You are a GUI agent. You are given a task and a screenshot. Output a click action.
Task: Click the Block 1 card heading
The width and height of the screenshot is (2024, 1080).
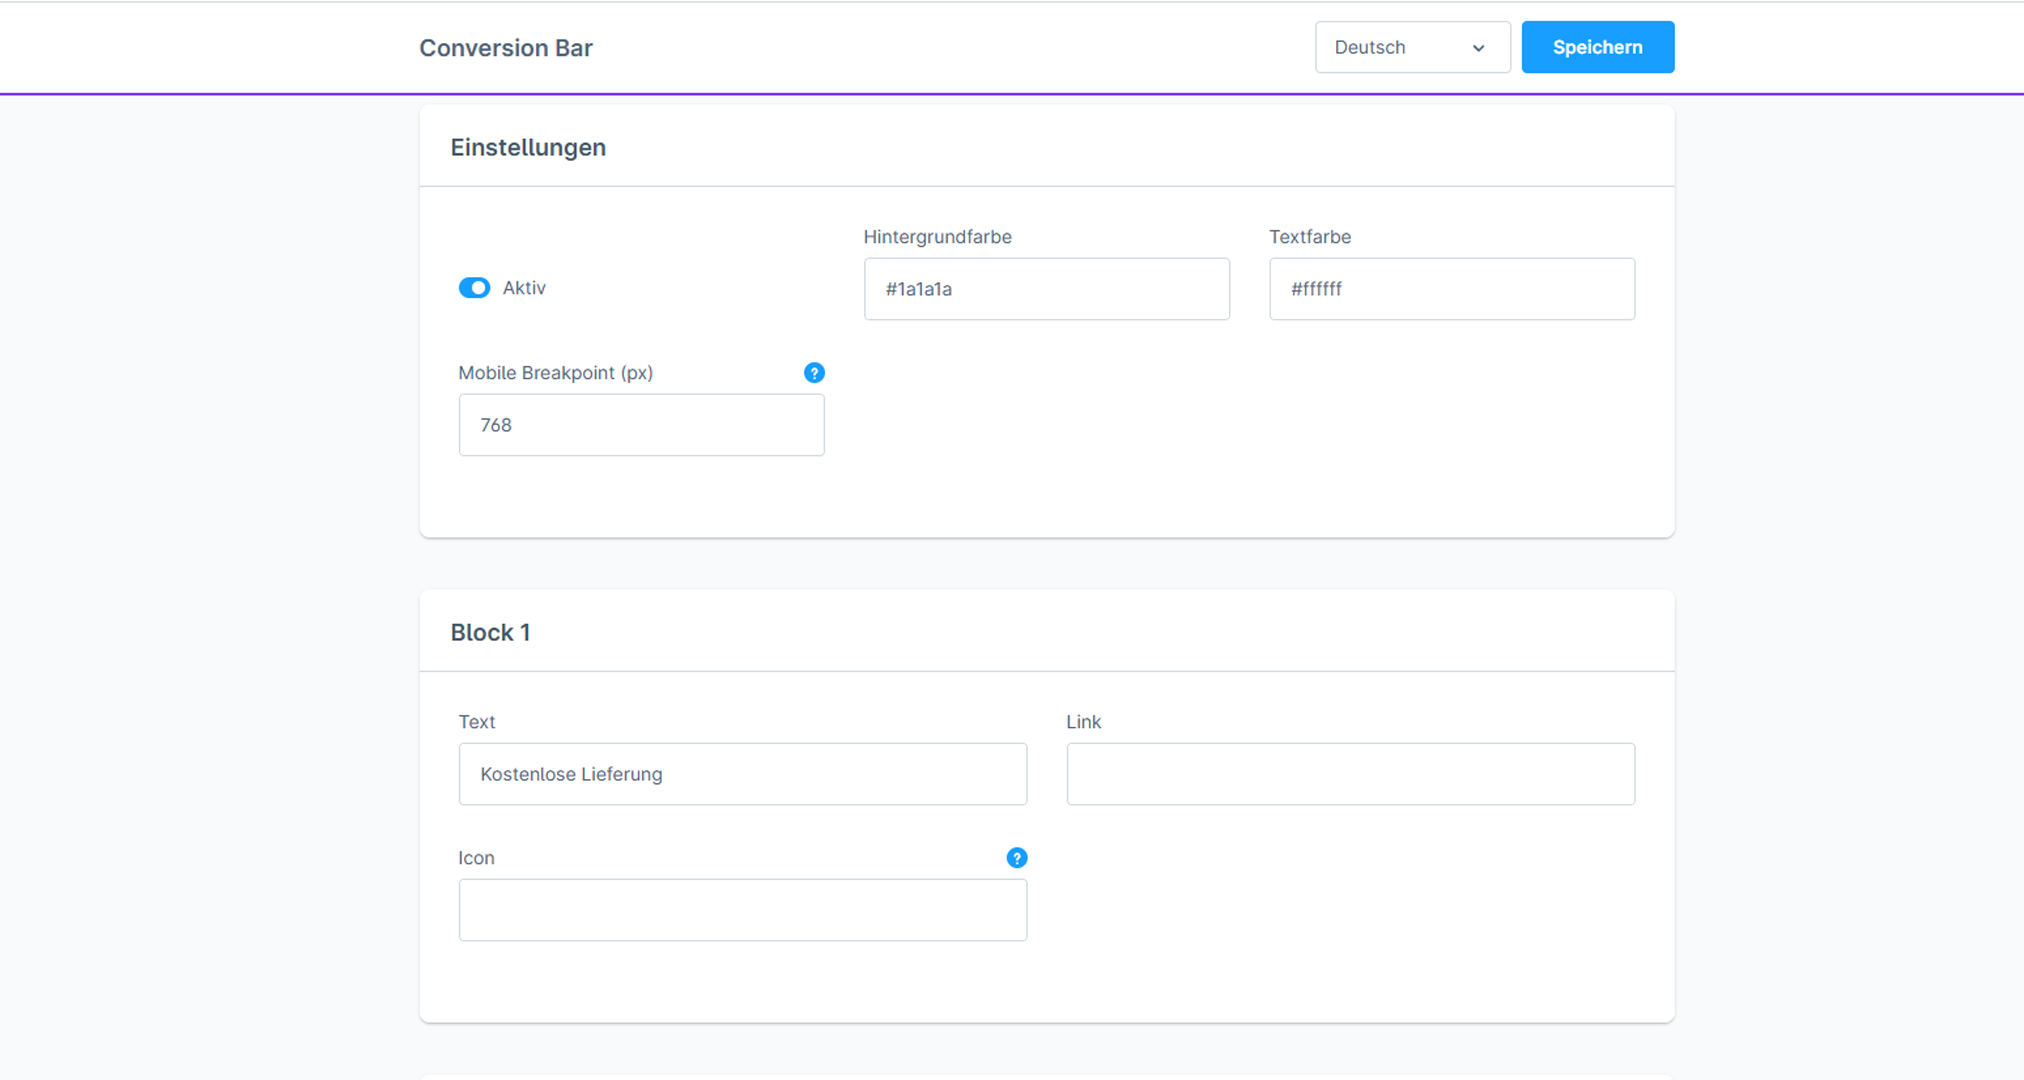click(490, 632)
